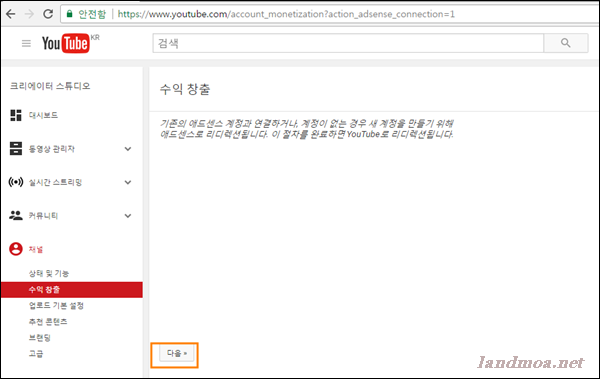The height and width of the screenshot is (379, 600).
Task: Open 동영상 관리자 section
Action: coord(52,149)
